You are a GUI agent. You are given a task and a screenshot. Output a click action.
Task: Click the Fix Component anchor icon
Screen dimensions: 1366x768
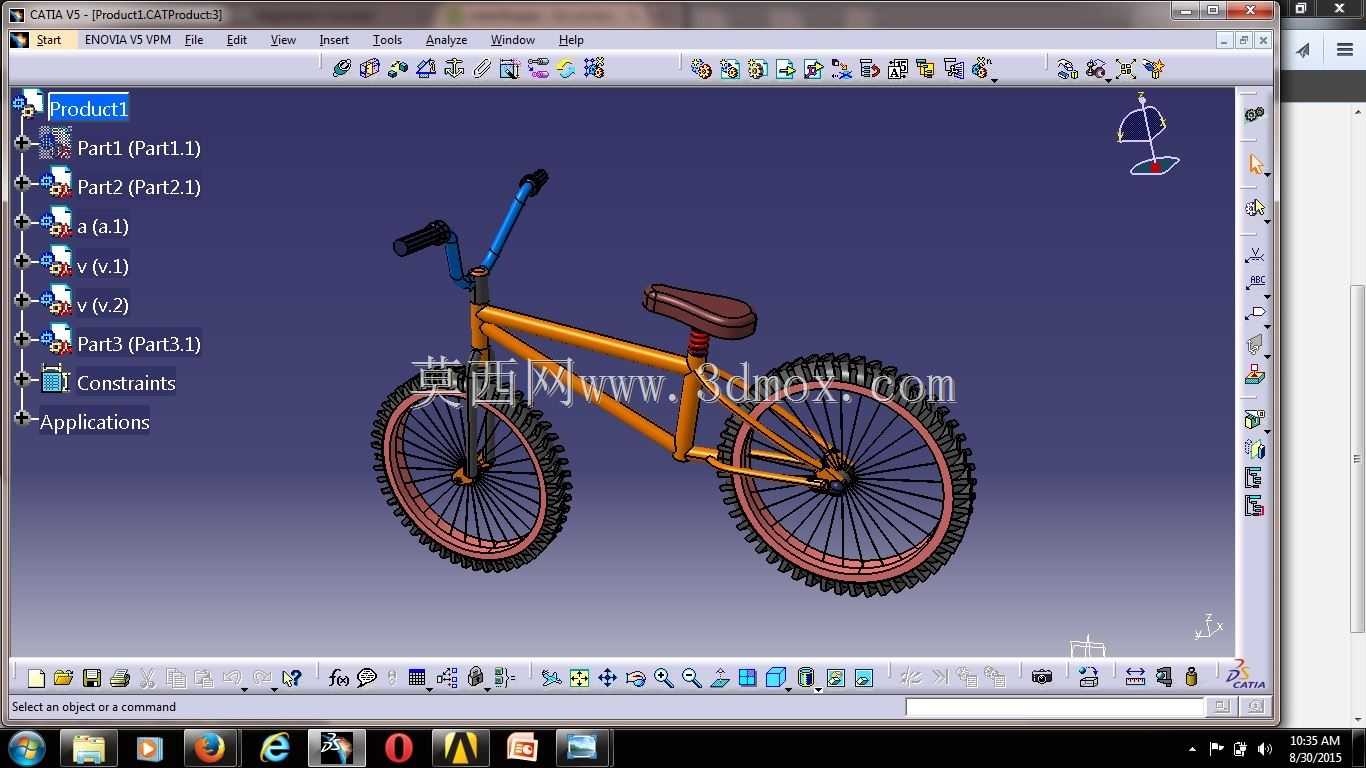click(x=454, y=68)
